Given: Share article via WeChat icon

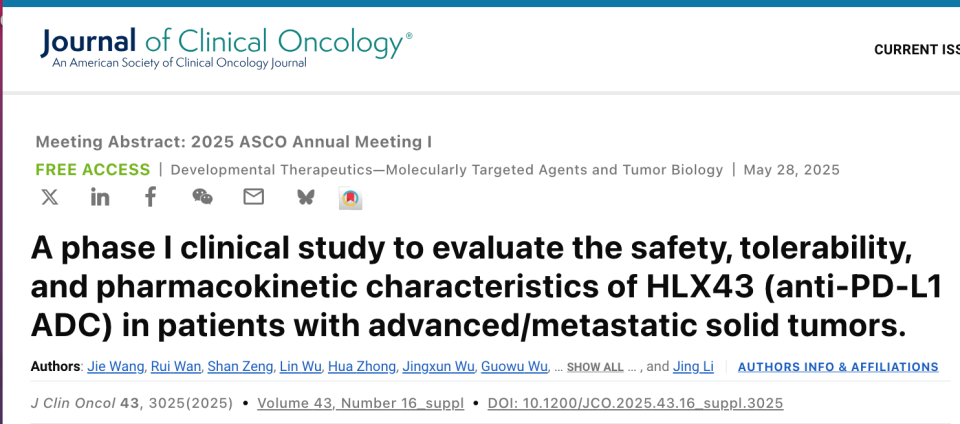Looking at the screenshot, I should 203,197.
